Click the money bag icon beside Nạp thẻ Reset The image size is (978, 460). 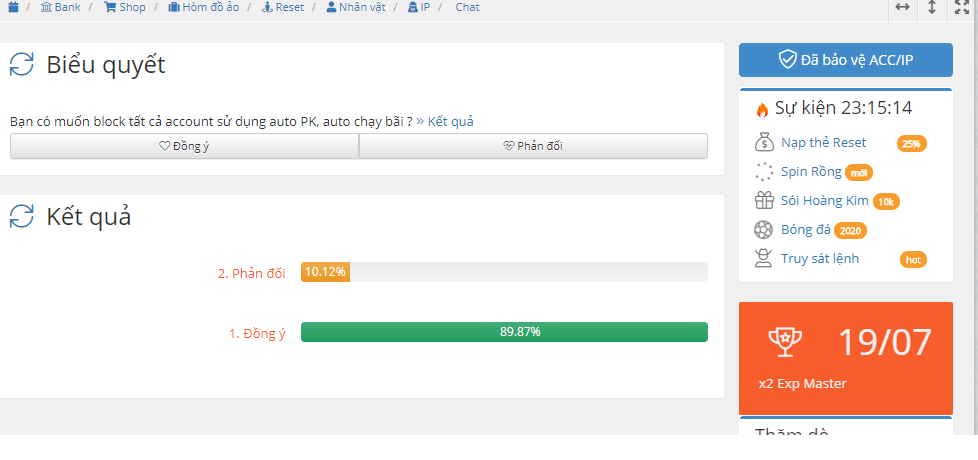764,143
